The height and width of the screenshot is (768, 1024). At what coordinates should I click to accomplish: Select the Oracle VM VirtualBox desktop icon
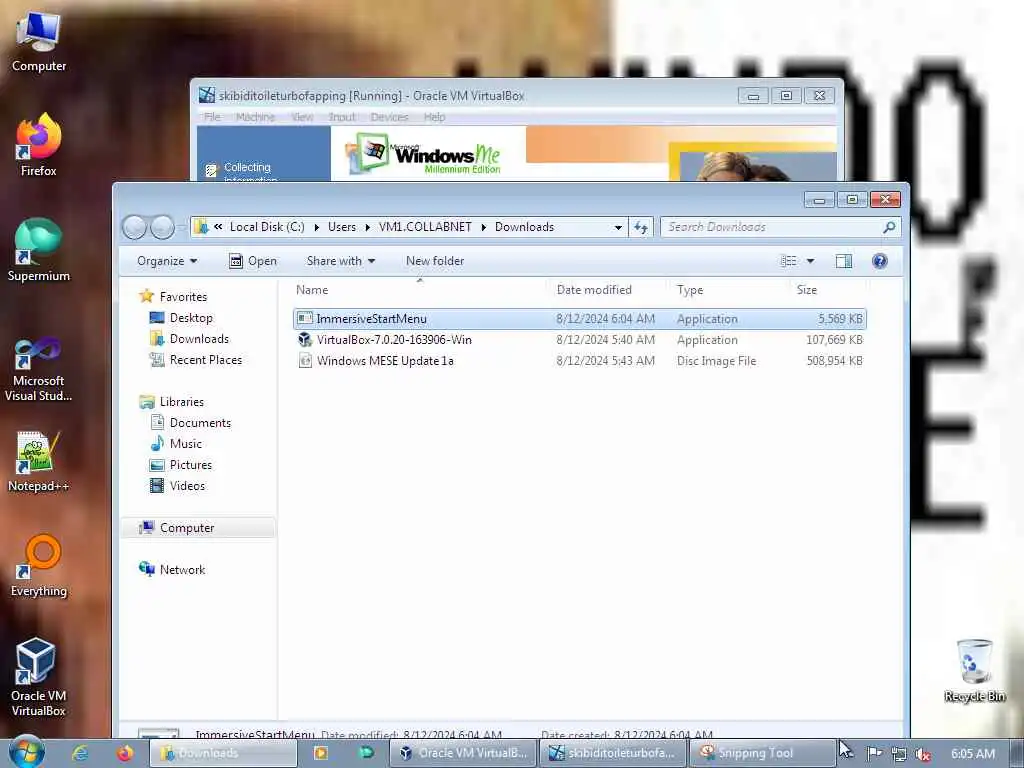pyautogui.click(x=39, y=678)
